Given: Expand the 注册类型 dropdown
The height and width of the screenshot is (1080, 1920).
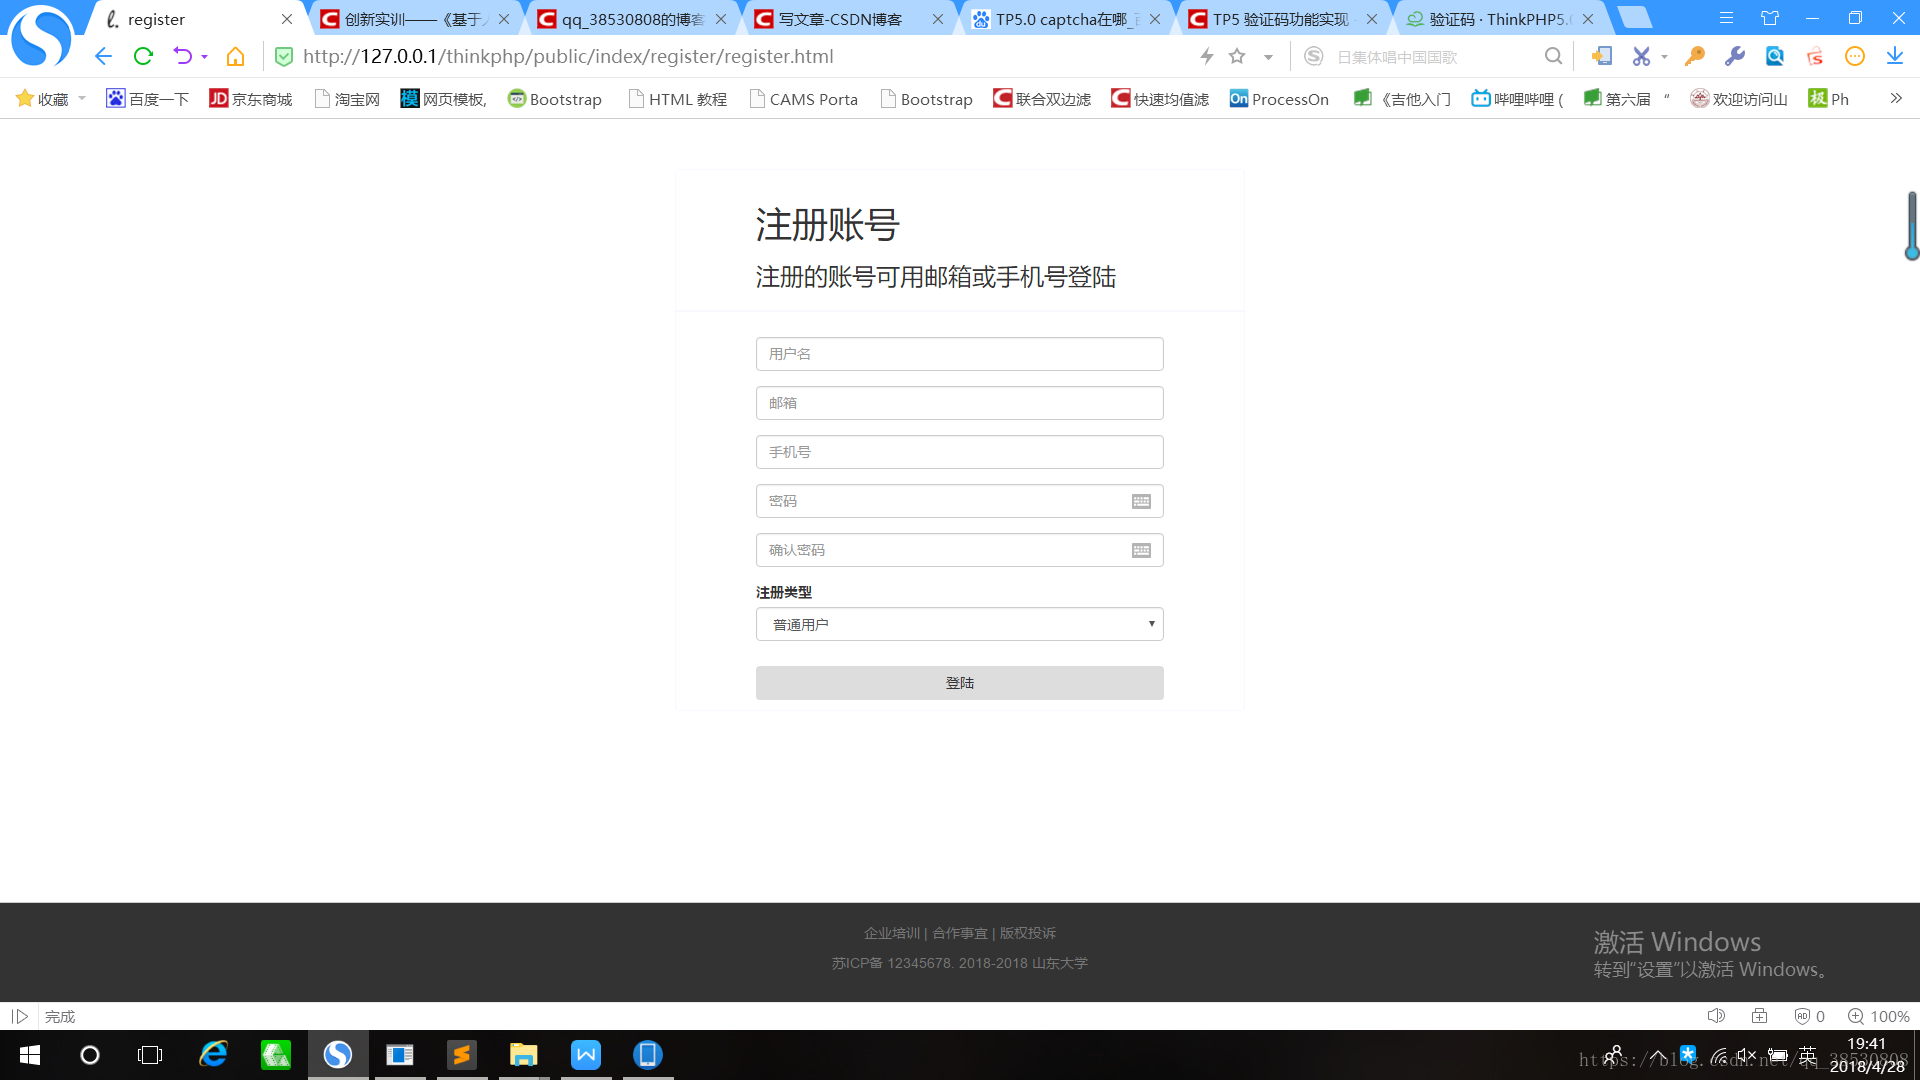Looking at the screenshot, I should click(959, 625).
